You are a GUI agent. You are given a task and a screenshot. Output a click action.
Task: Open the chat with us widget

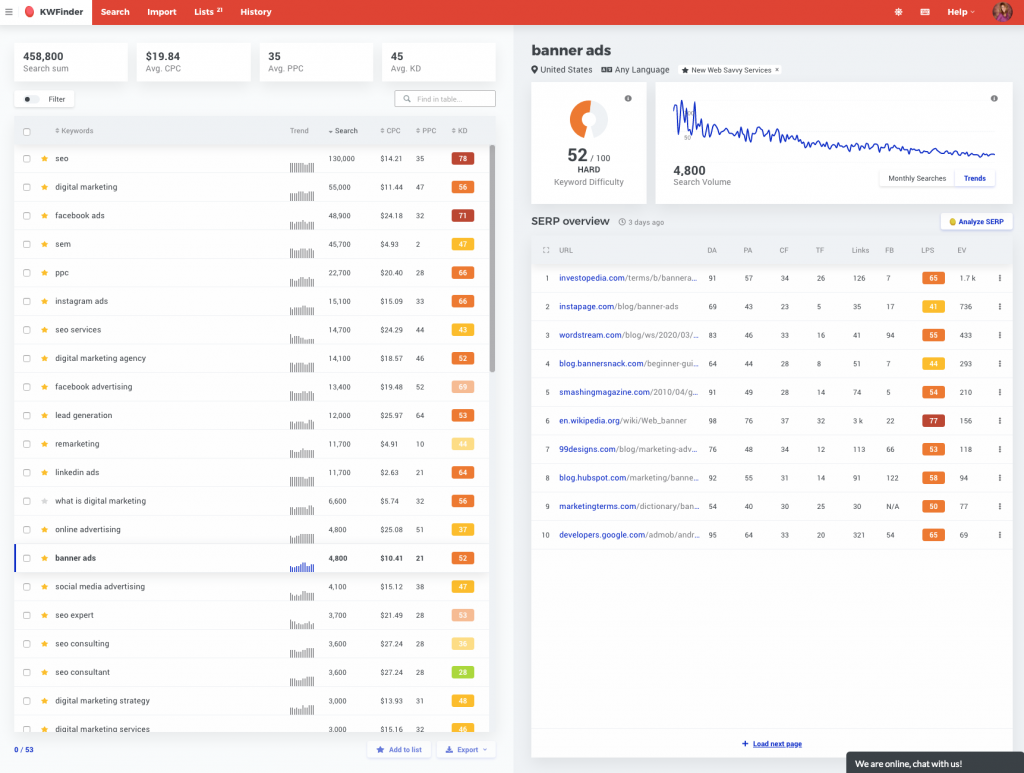pyautogui.click(x=935, y=763)
